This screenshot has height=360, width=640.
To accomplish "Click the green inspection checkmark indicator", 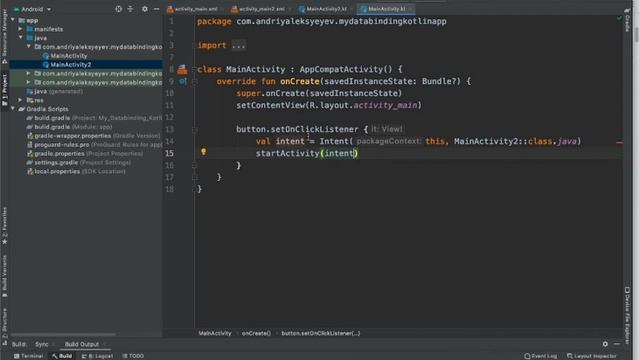I will [x=619, y=18].
